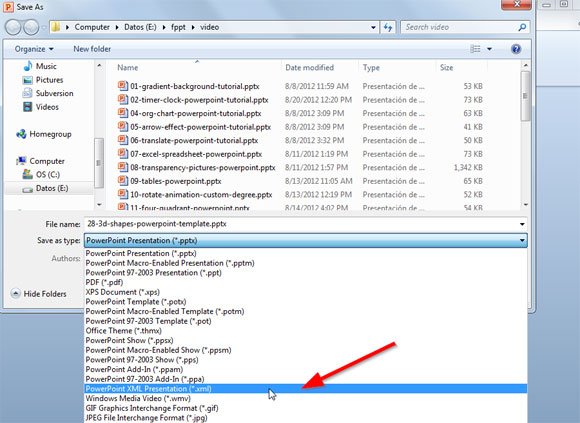
Task: Expand the address bar history dropdown
Action: coord(373,27)
